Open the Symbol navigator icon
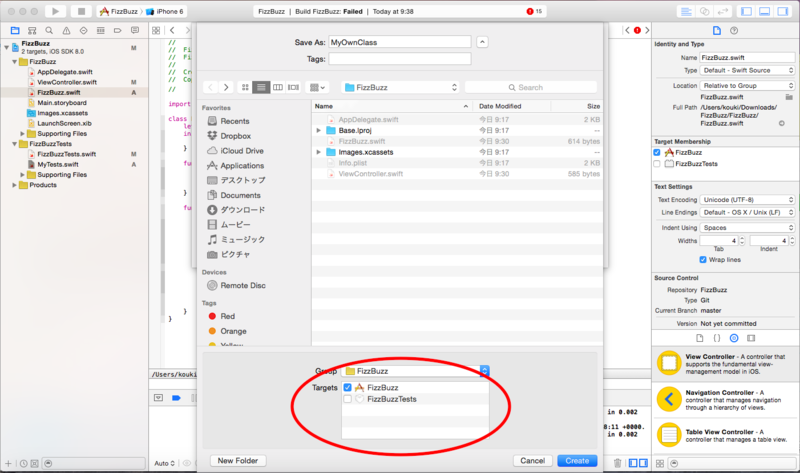 coord(32,30)
